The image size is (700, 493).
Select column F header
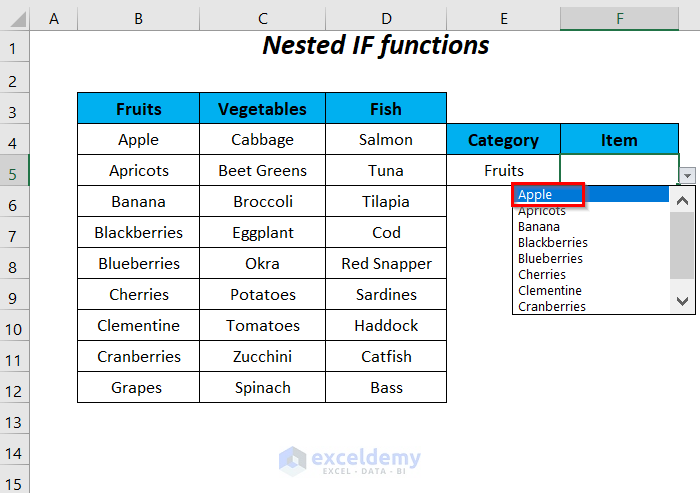click(620, 18)
